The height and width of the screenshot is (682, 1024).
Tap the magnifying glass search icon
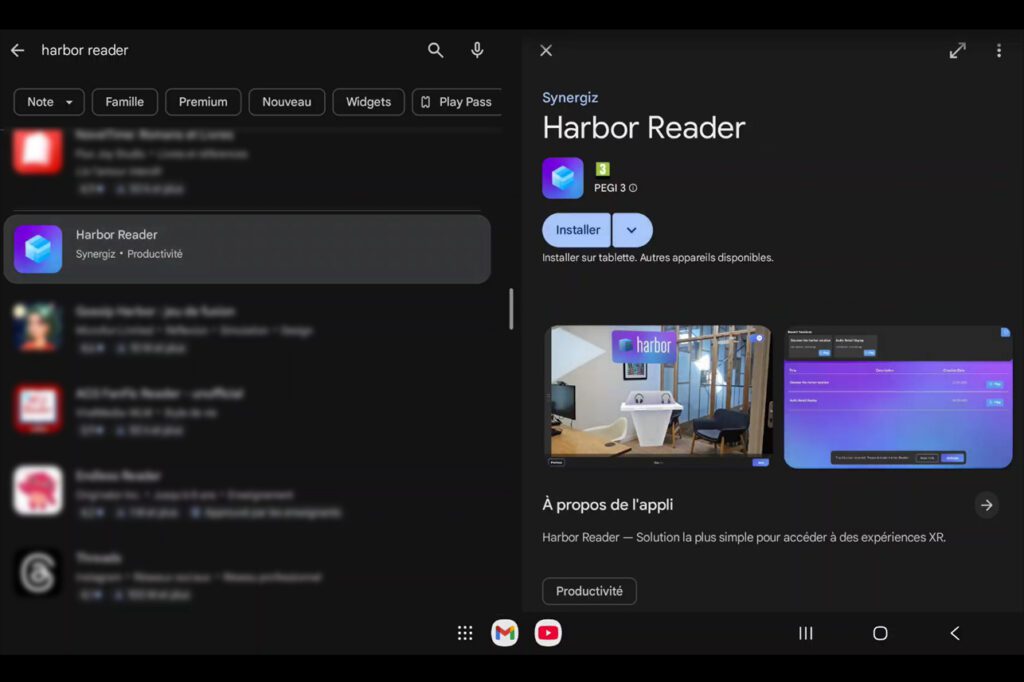[x=435, y=50]
